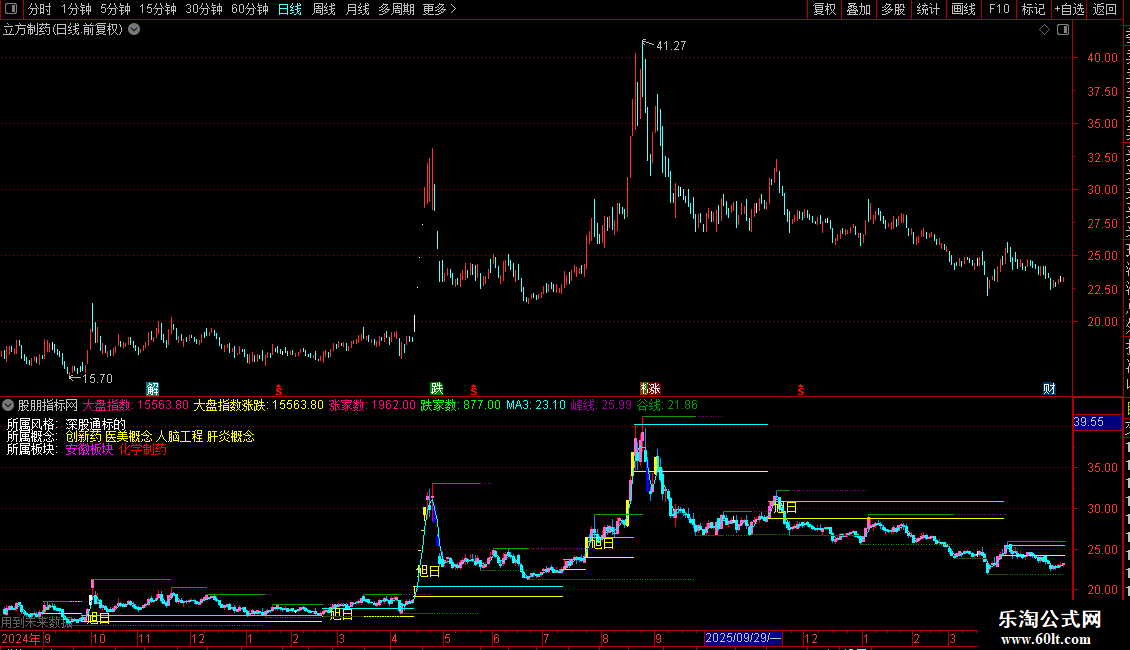The width and height of the screenshot is (1130, 650).
Task: Click the 峰线: 25.99 value
Action: tap(601, 405)
